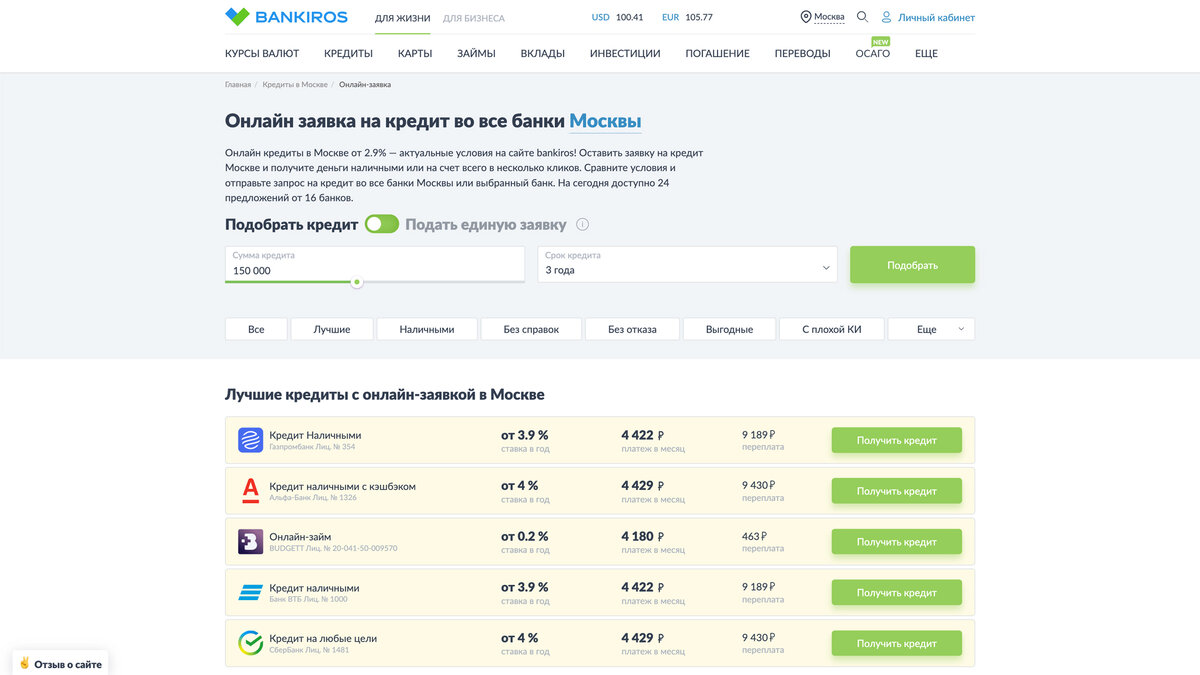Select the Без справок filter
The image size is (1200, 675).
point(531,329)
